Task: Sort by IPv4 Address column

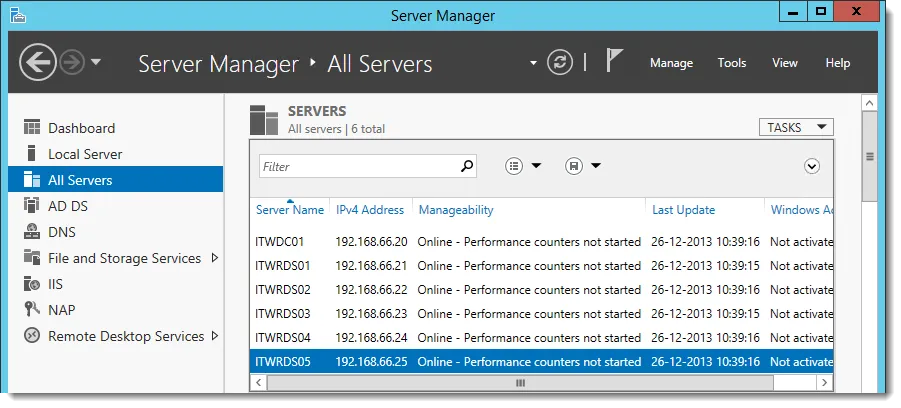Action: tap(371, 210)
